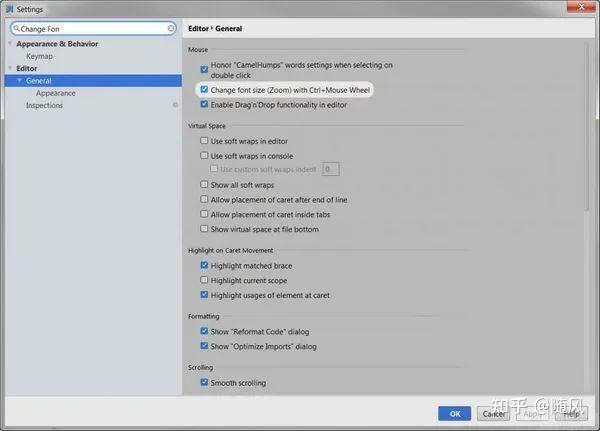600x431 pixels.
Task: Click the "Mouse" section heading
Action: click(198, 50)
